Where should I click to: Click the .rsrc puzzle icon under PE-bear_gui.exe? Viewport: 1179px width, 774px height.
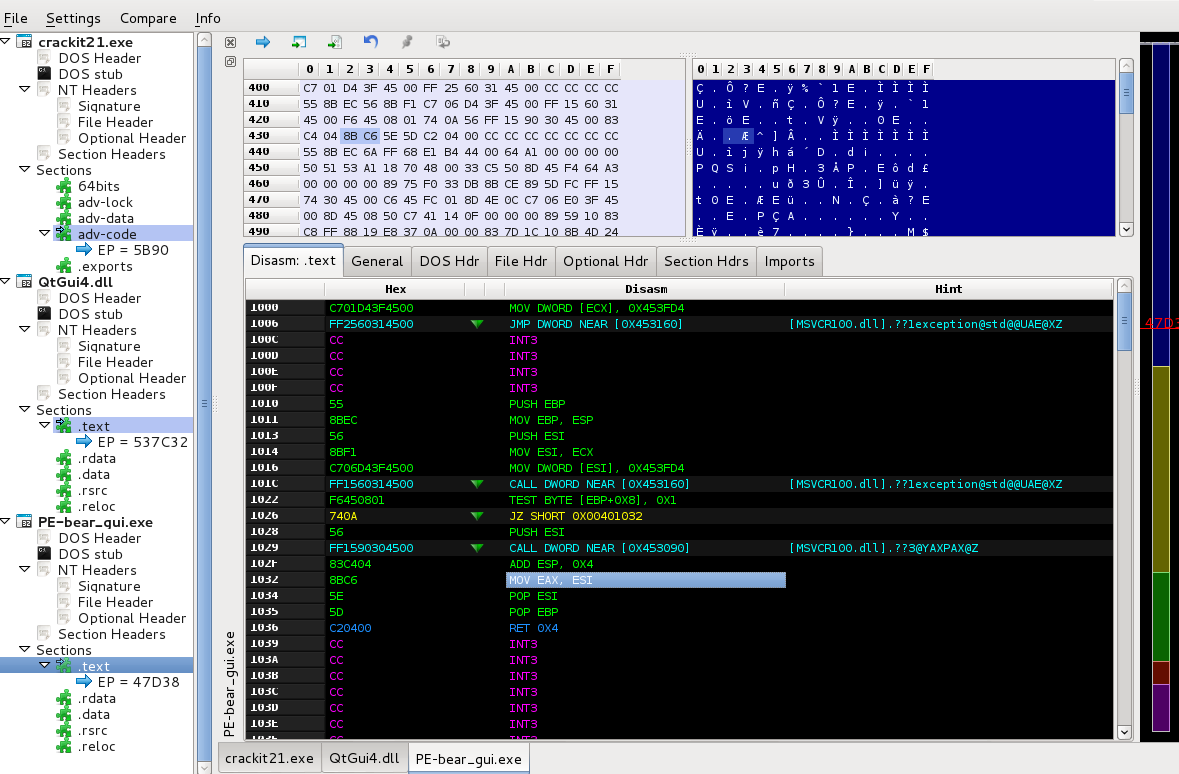pos(64,730)
